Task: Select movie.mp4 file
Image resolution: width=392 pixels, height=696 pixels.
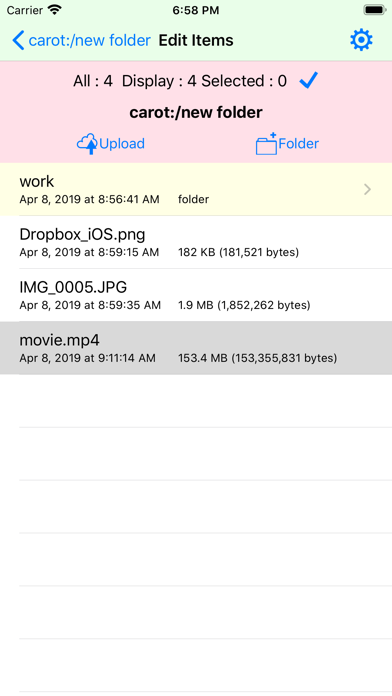Action: pyautogui.click(x=196, y=348)
